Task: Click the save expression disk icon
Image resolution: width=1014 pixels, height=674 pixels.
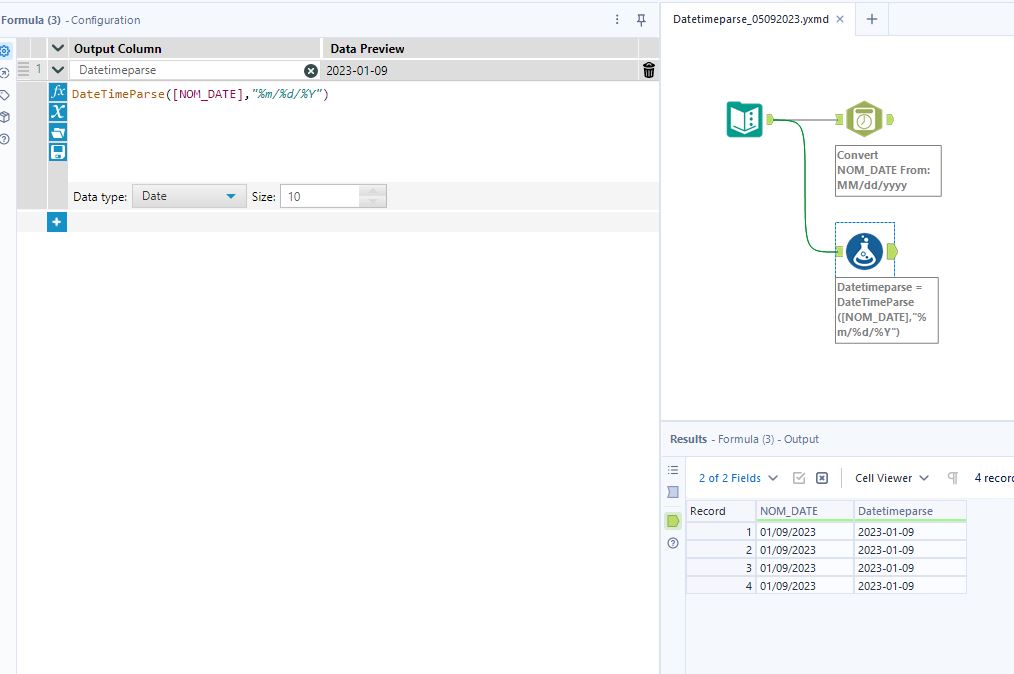Action: pyautogui.click(x=58, y=152)
